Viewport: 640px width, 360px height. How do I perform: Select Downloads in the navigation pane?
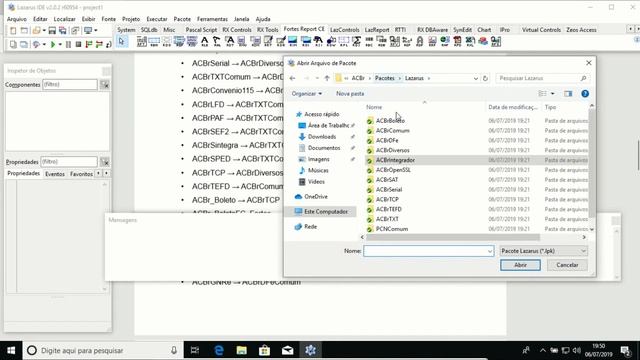coord(322,137)
